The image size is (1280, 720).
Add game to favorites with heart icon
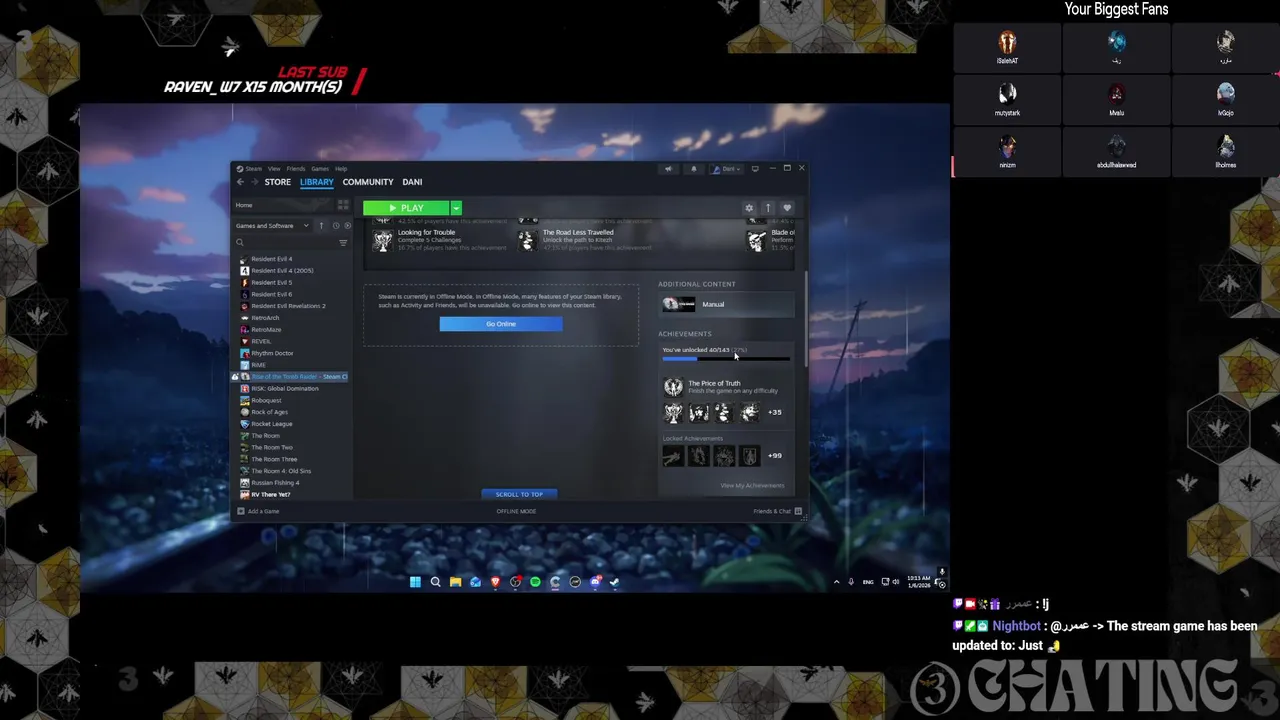[x=787, y=208]
